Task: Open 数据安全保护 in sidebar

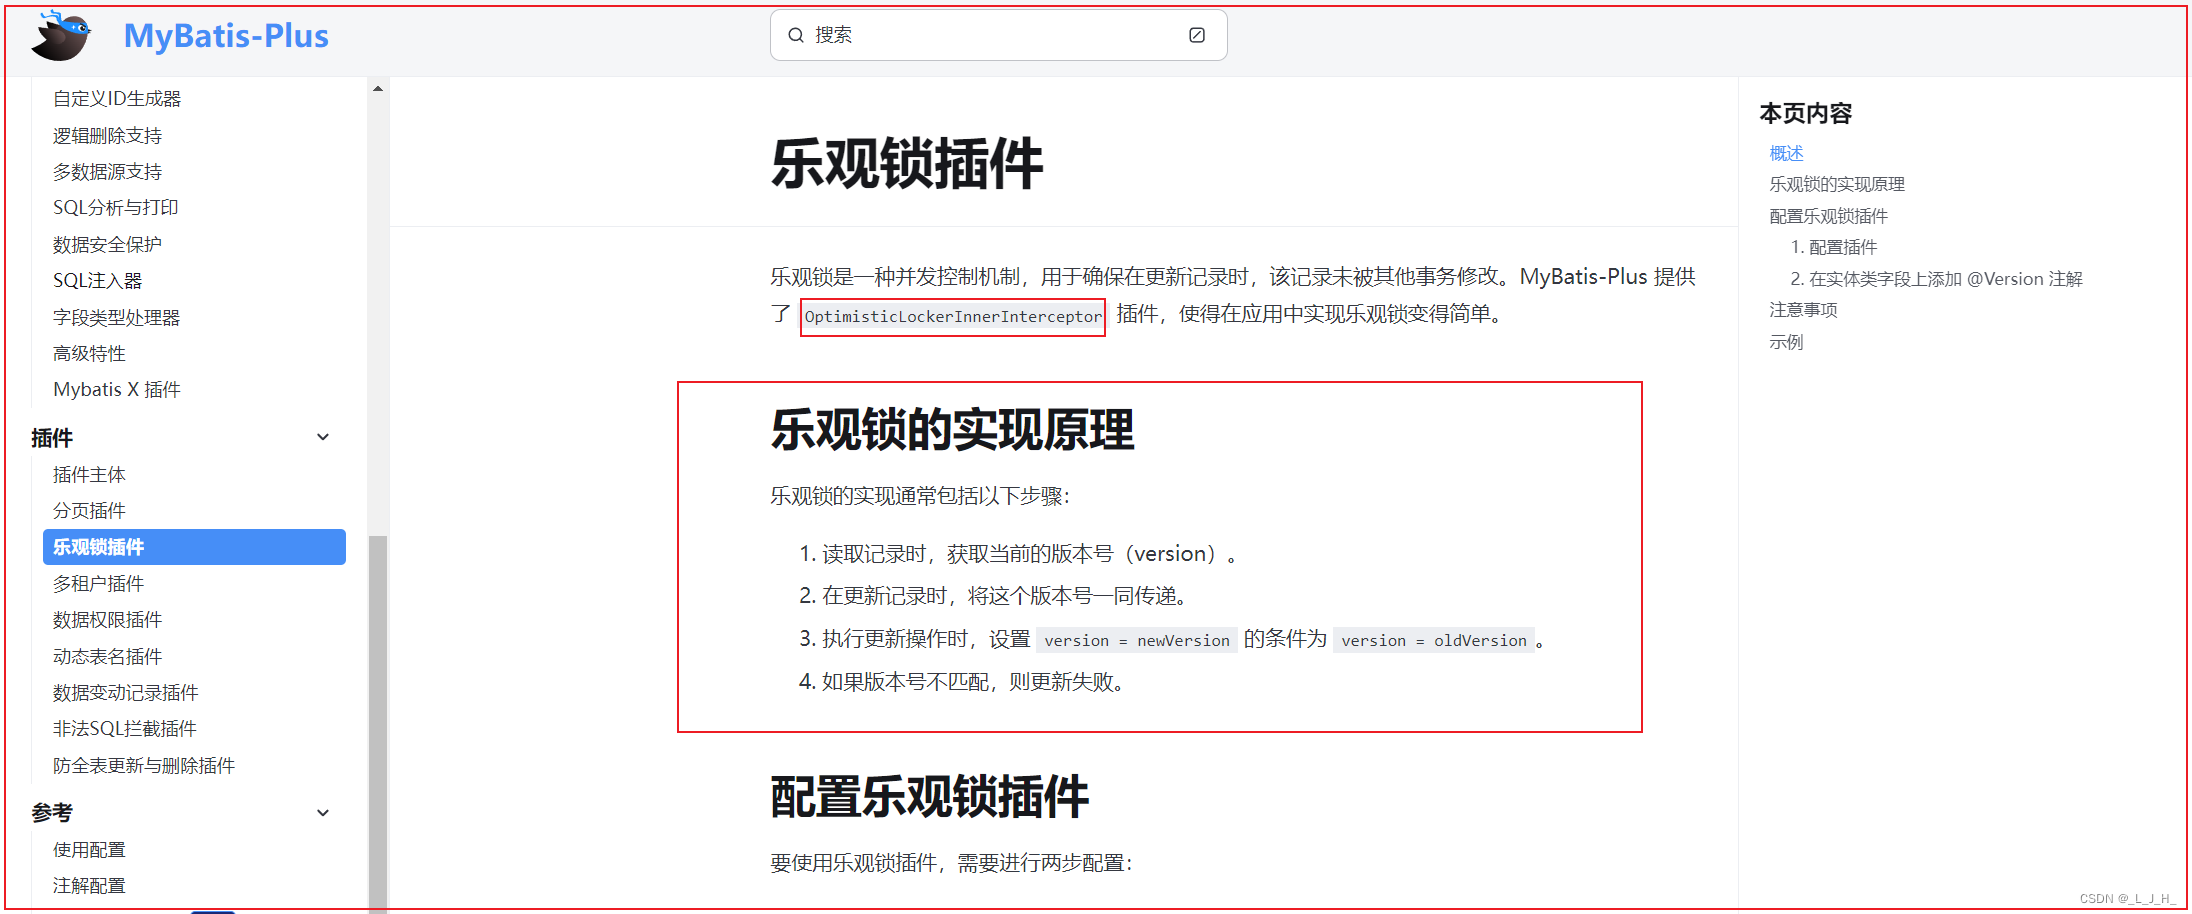Action: [x=107, y=245]
